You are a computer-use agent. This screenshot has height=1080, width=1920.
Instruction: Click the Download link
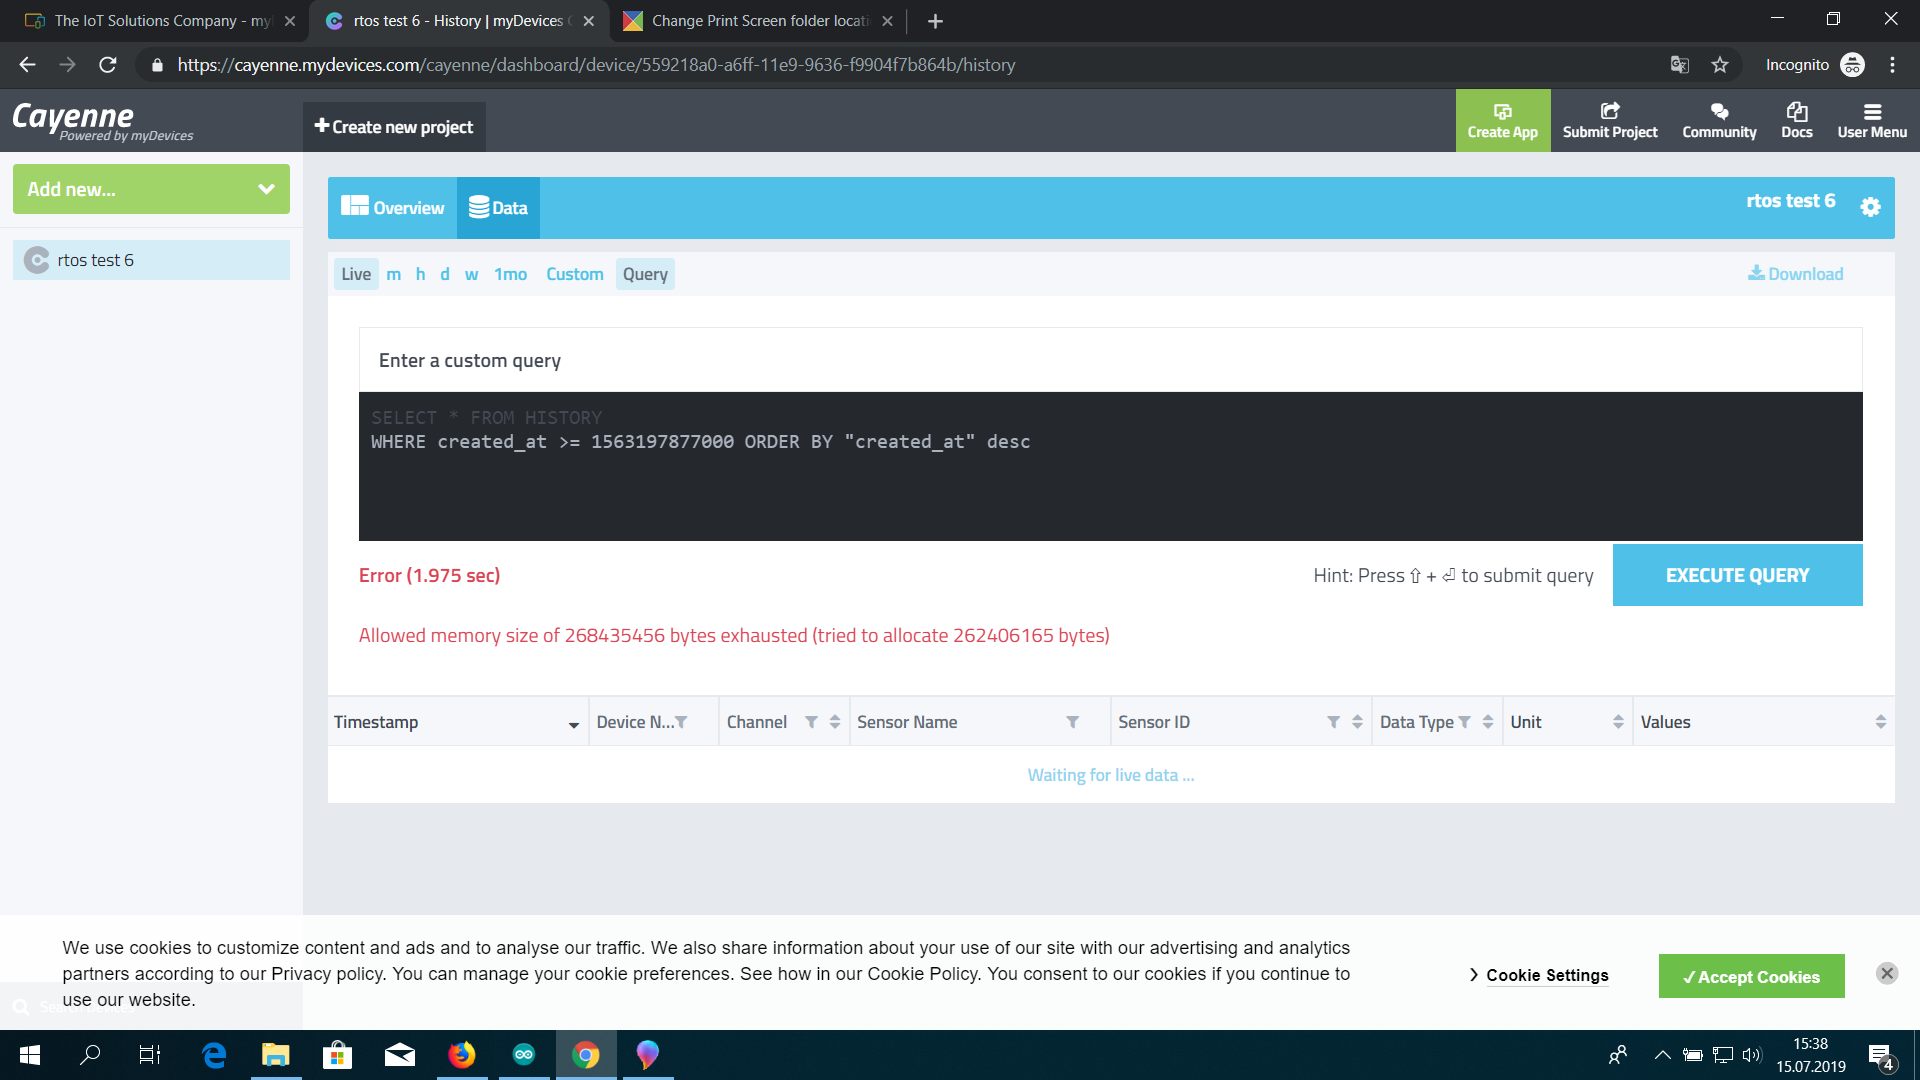(x=1795, y=274)
